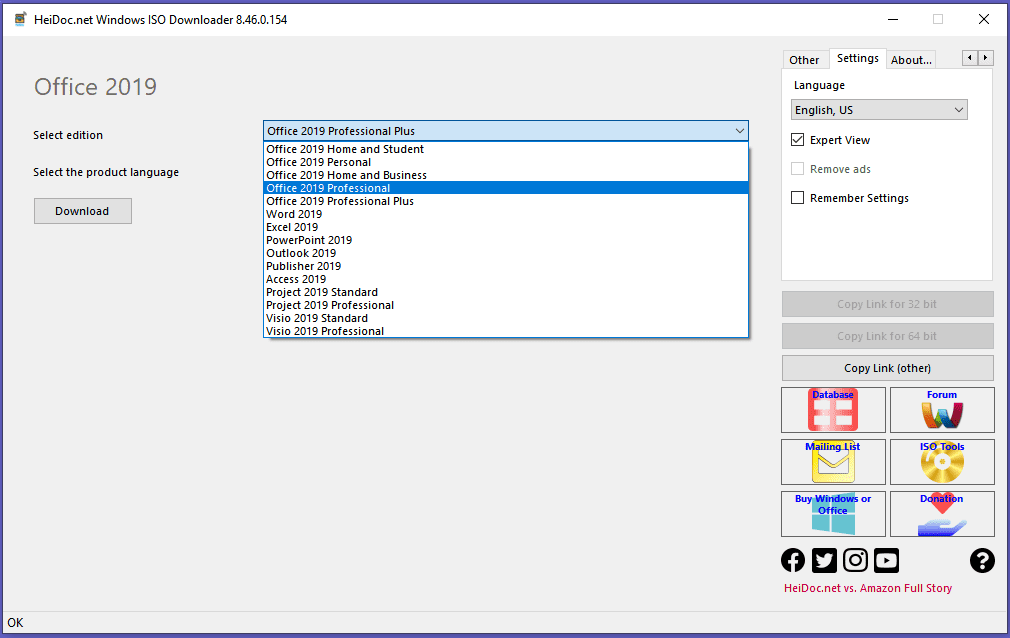1010x638 pixels.
Task: Click Buy Windows or Office icon
Action: (833, 514)
